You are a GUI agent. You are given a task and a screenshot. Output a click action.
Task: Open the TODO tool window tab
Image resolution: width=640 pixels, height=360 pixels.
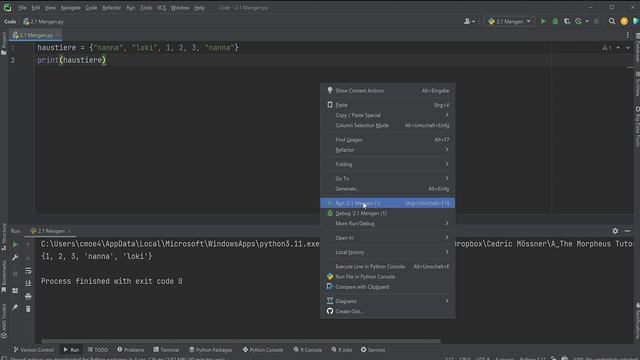pos(98,350)
